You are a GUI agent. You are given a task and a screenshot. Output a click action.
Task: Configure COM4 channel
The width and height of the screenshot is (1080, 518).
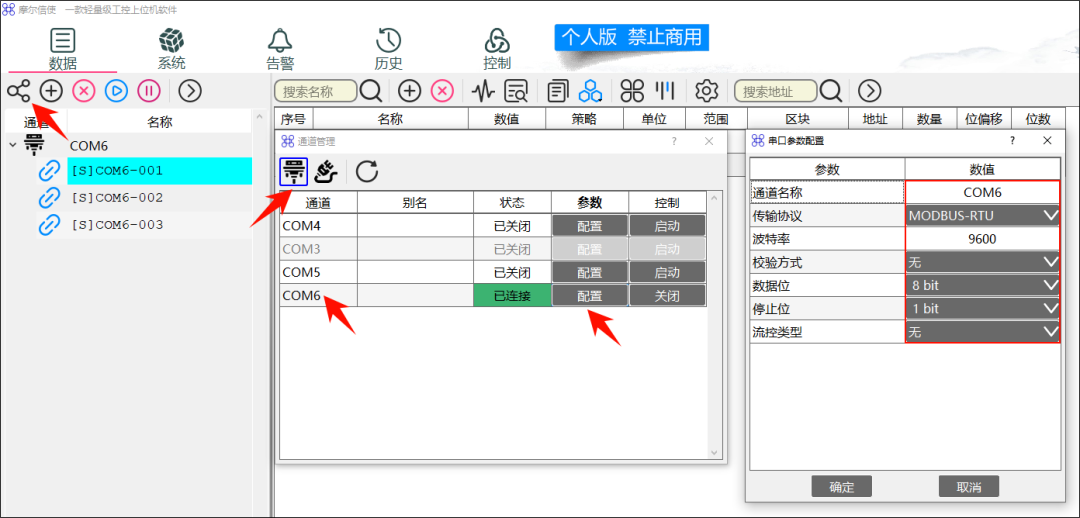[590, 225]
